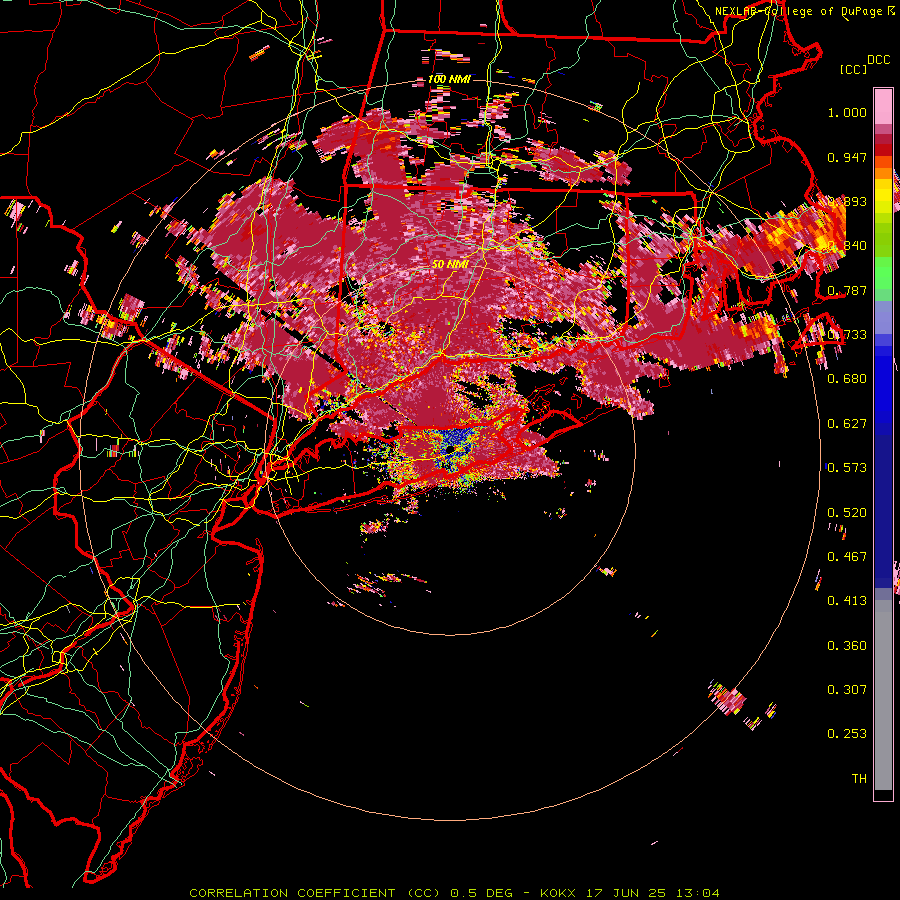900x900 pixels.
Task: Pick the bright green color bar segment
Action: tap(883, 273)
